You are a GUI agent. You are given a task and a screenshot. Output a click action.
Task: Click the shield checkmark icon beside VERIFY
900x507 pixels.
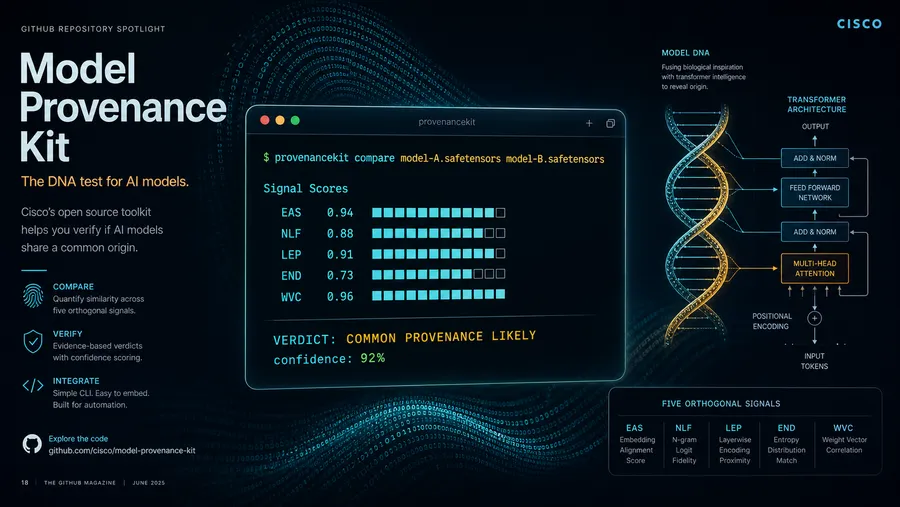(33, 342)
